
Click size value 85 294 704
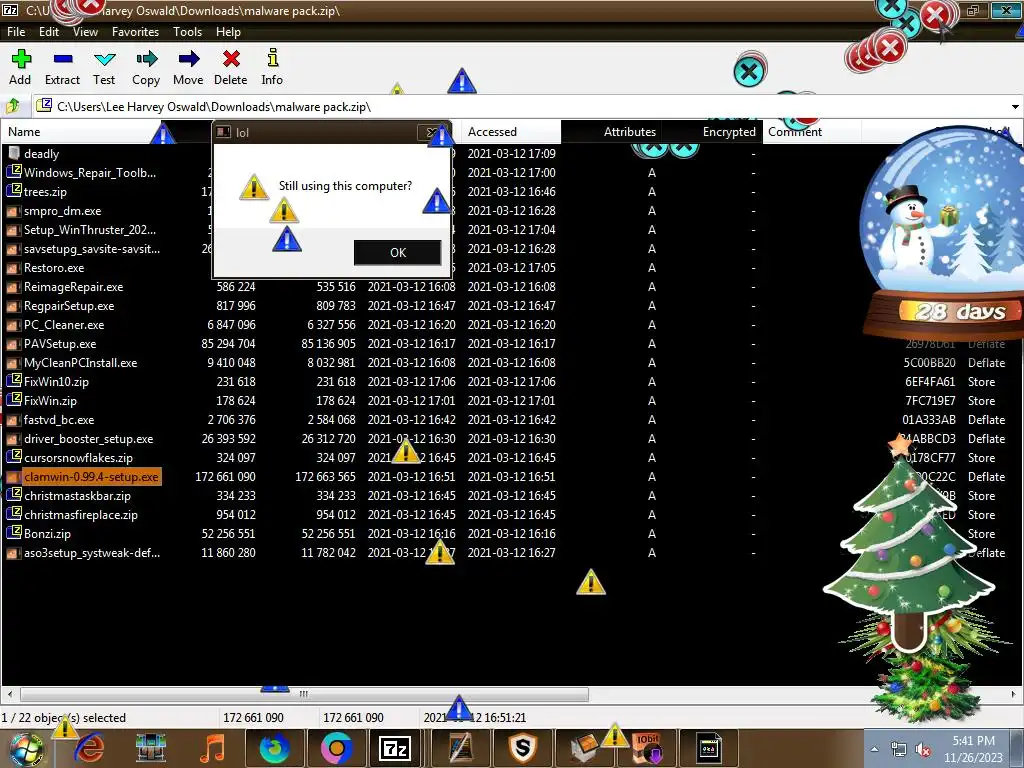point(228,344)
